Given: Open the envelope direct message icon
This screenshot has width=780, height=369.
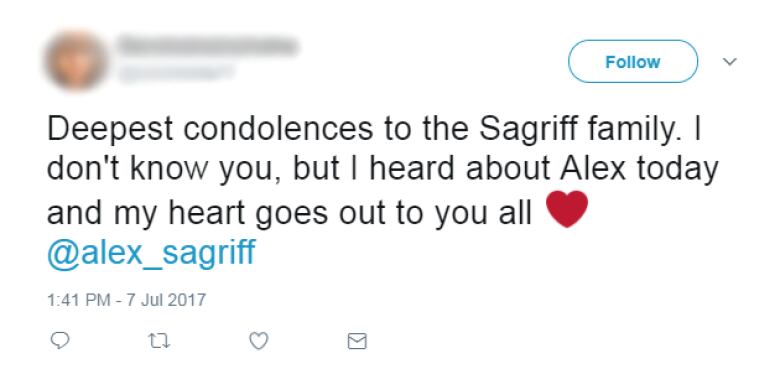Looking at the screenshot, I should pyautogui.click(x=357, y=341).
